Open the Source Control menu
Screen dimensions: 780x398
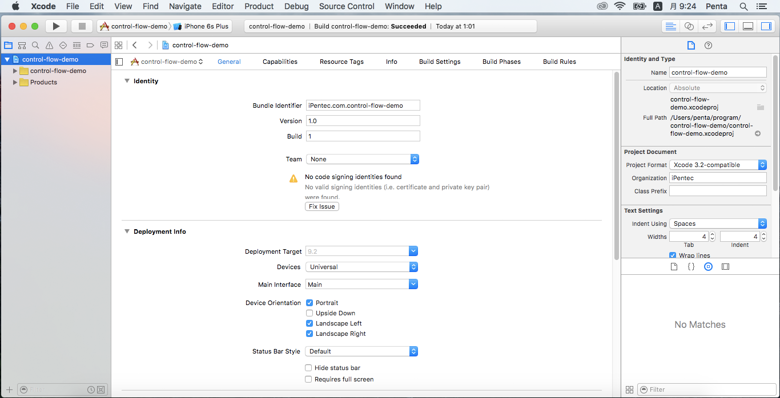point(346,6)
